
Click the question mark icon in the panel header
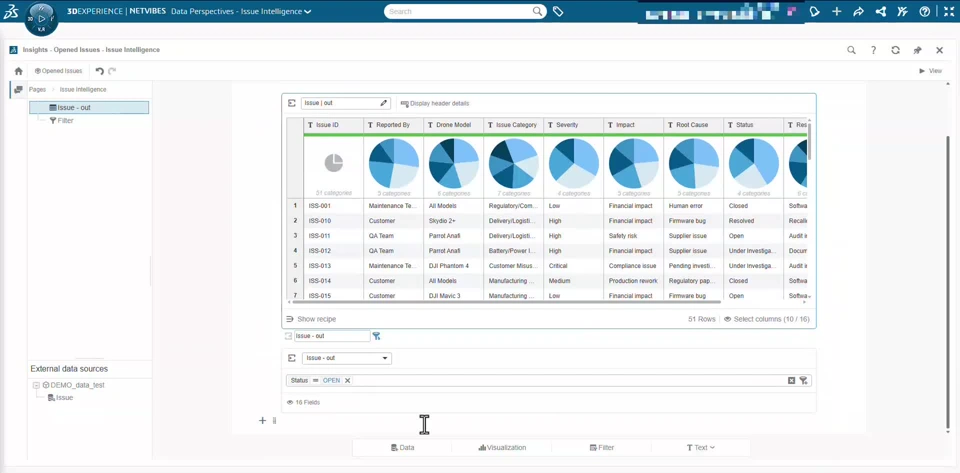(x=873, y=50)
